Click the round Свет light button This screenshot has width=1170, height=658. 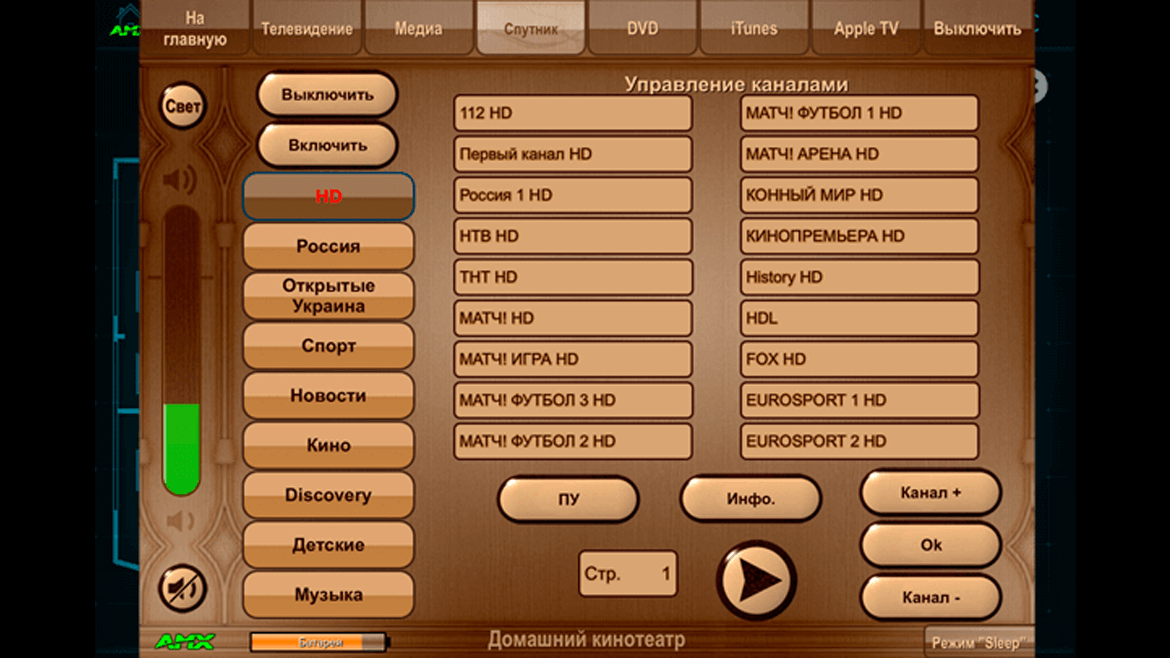[x=182, y=106]
